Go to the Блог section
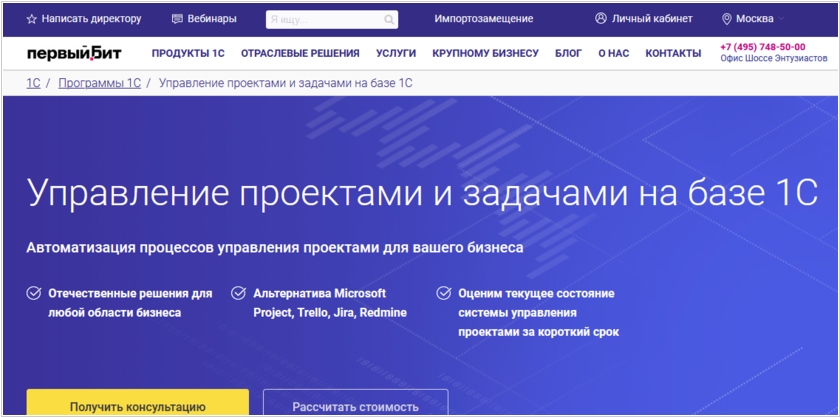This screenshot has width=840, height=417. click(x=568, y=53)
